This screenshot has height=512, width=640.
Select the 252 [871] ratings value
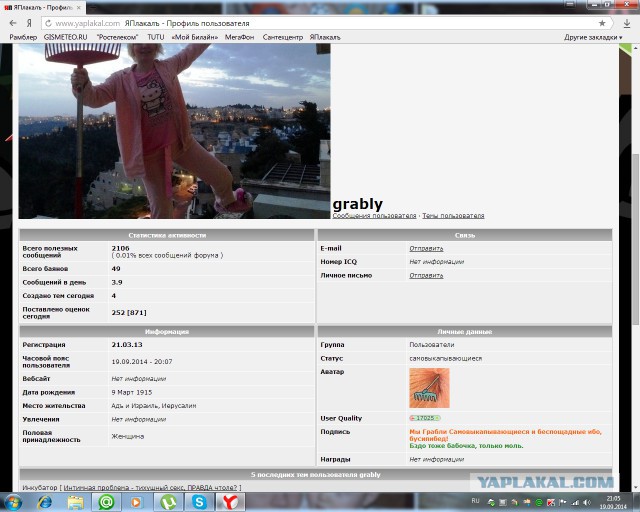pos(129,313)
